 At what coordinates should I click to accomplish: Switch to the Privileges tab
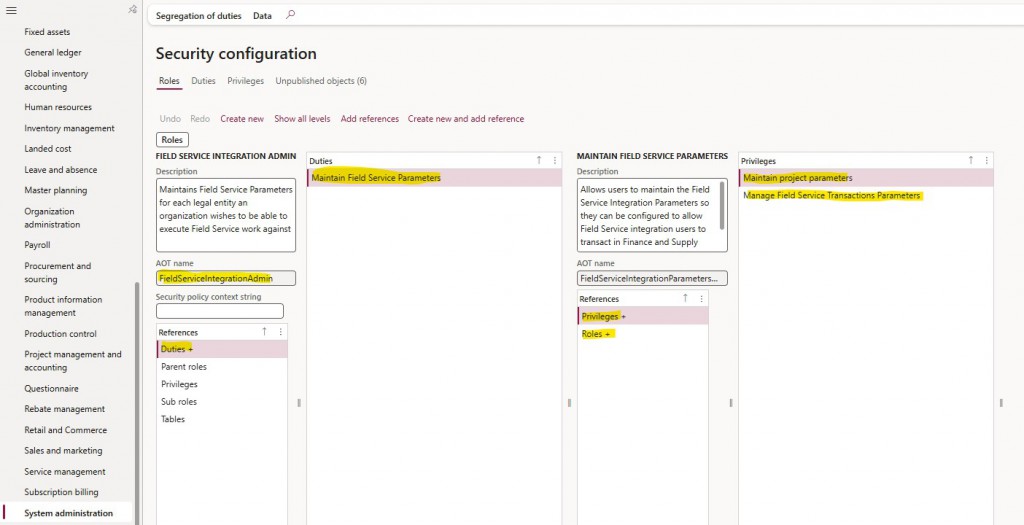246,81
